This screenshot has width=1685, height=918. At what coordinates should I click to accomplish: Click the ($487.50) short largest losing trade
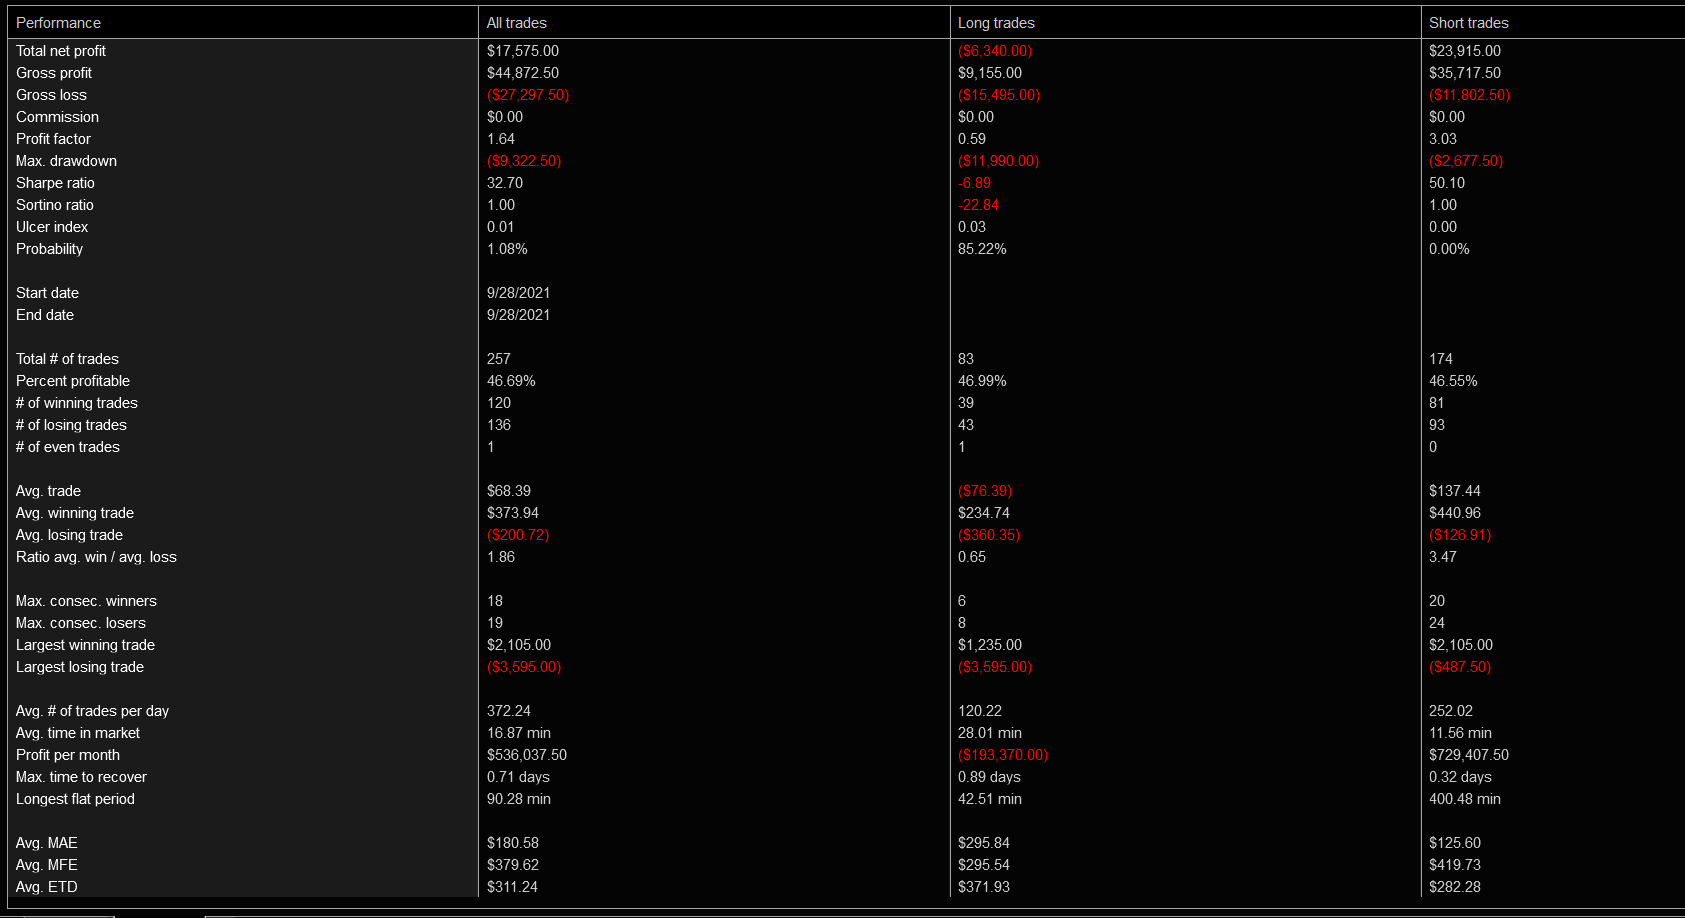(1460, 667)
